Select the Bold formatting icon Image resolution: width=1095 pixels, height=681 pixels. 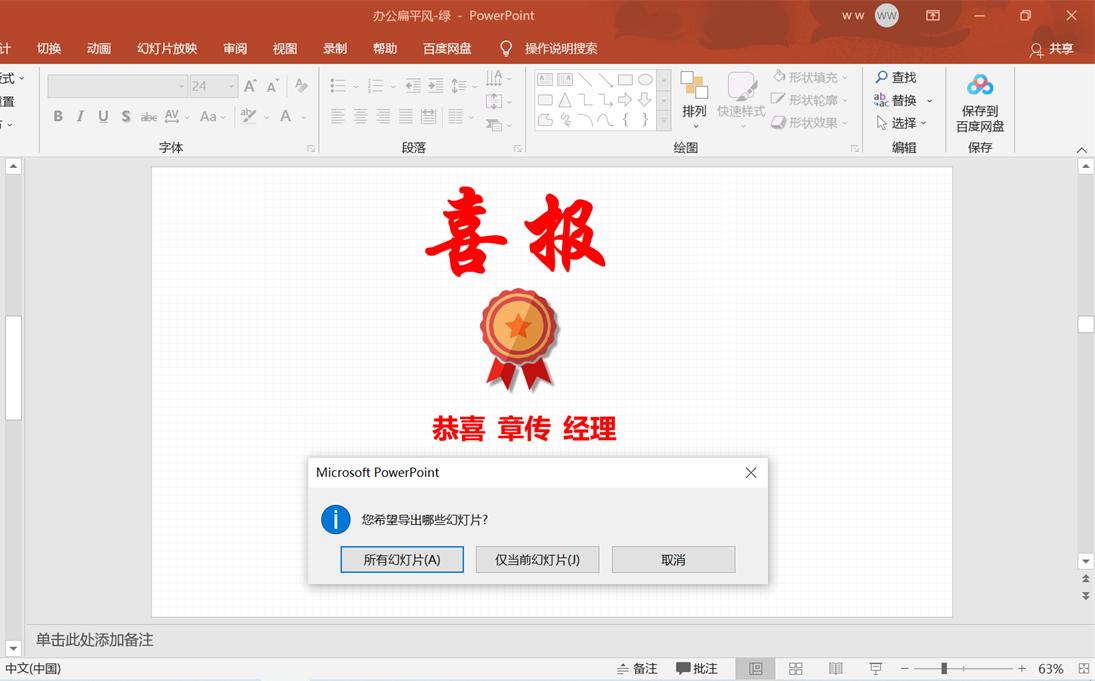point(58,116)
